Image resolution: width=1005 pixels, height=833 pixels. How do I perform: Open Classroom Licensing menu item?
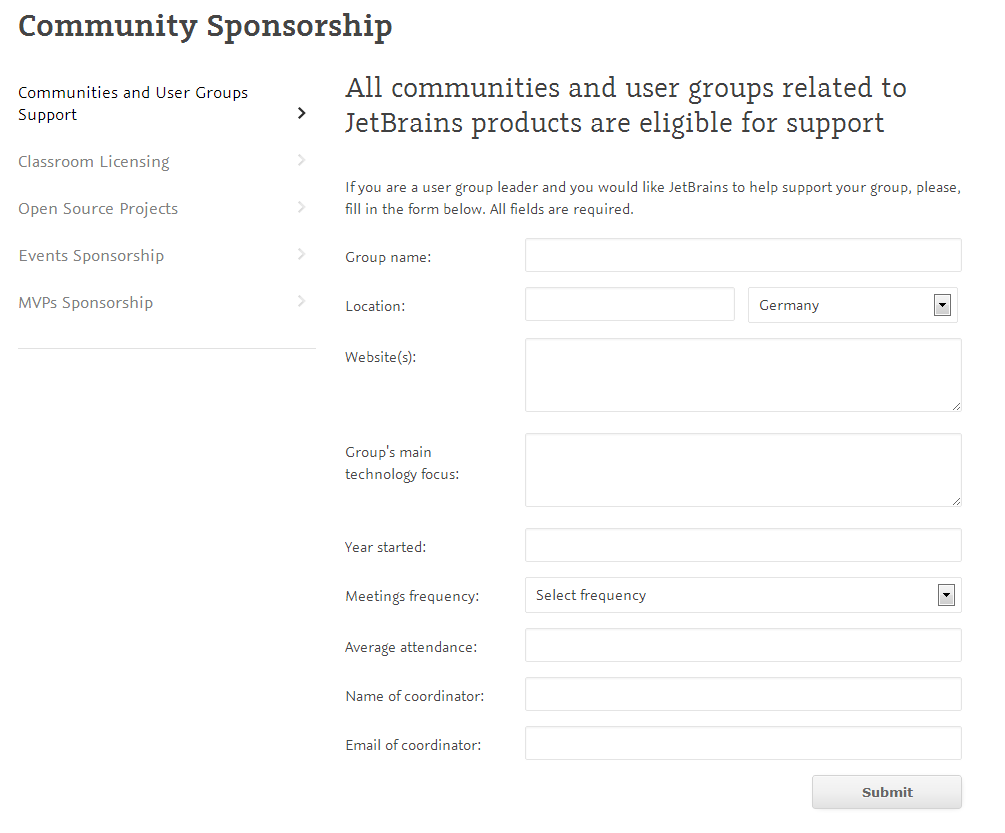coord(94,161)
